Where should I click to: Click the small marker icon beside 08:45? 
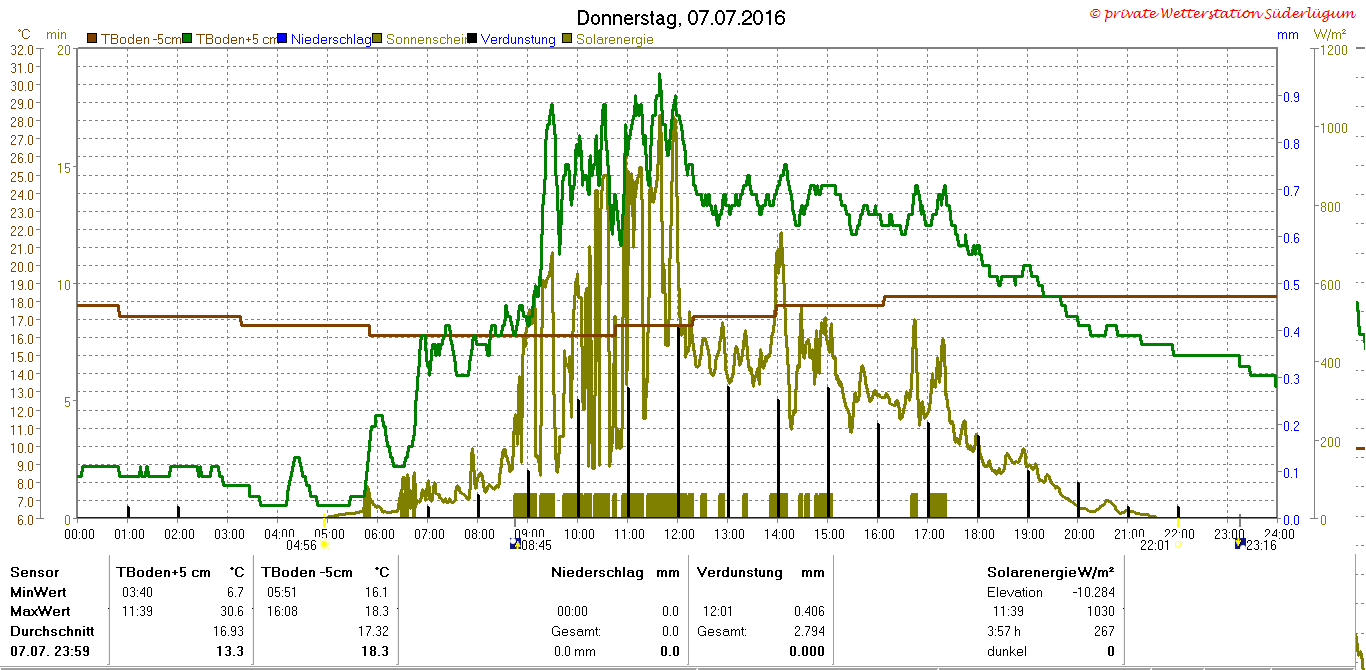(x=514, y=545)
